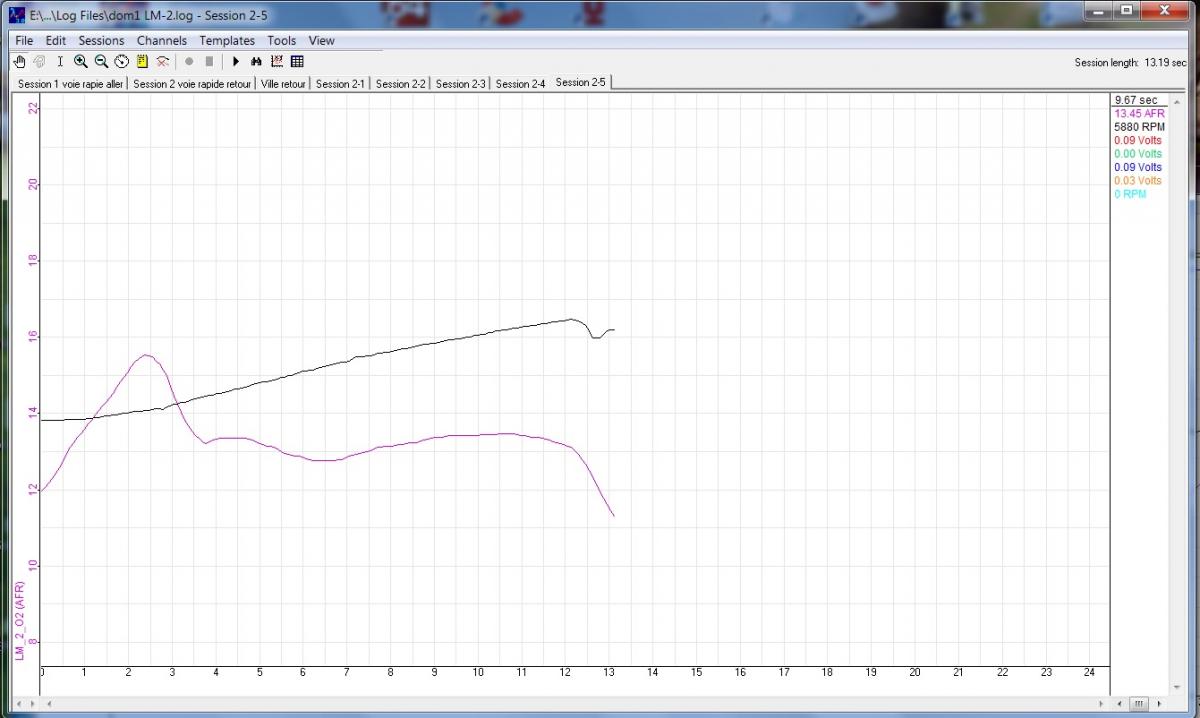Viewport: 1200px width, 718px height.
Task: Click the grayed-out hand tool icon
Action: coord(39,61)
